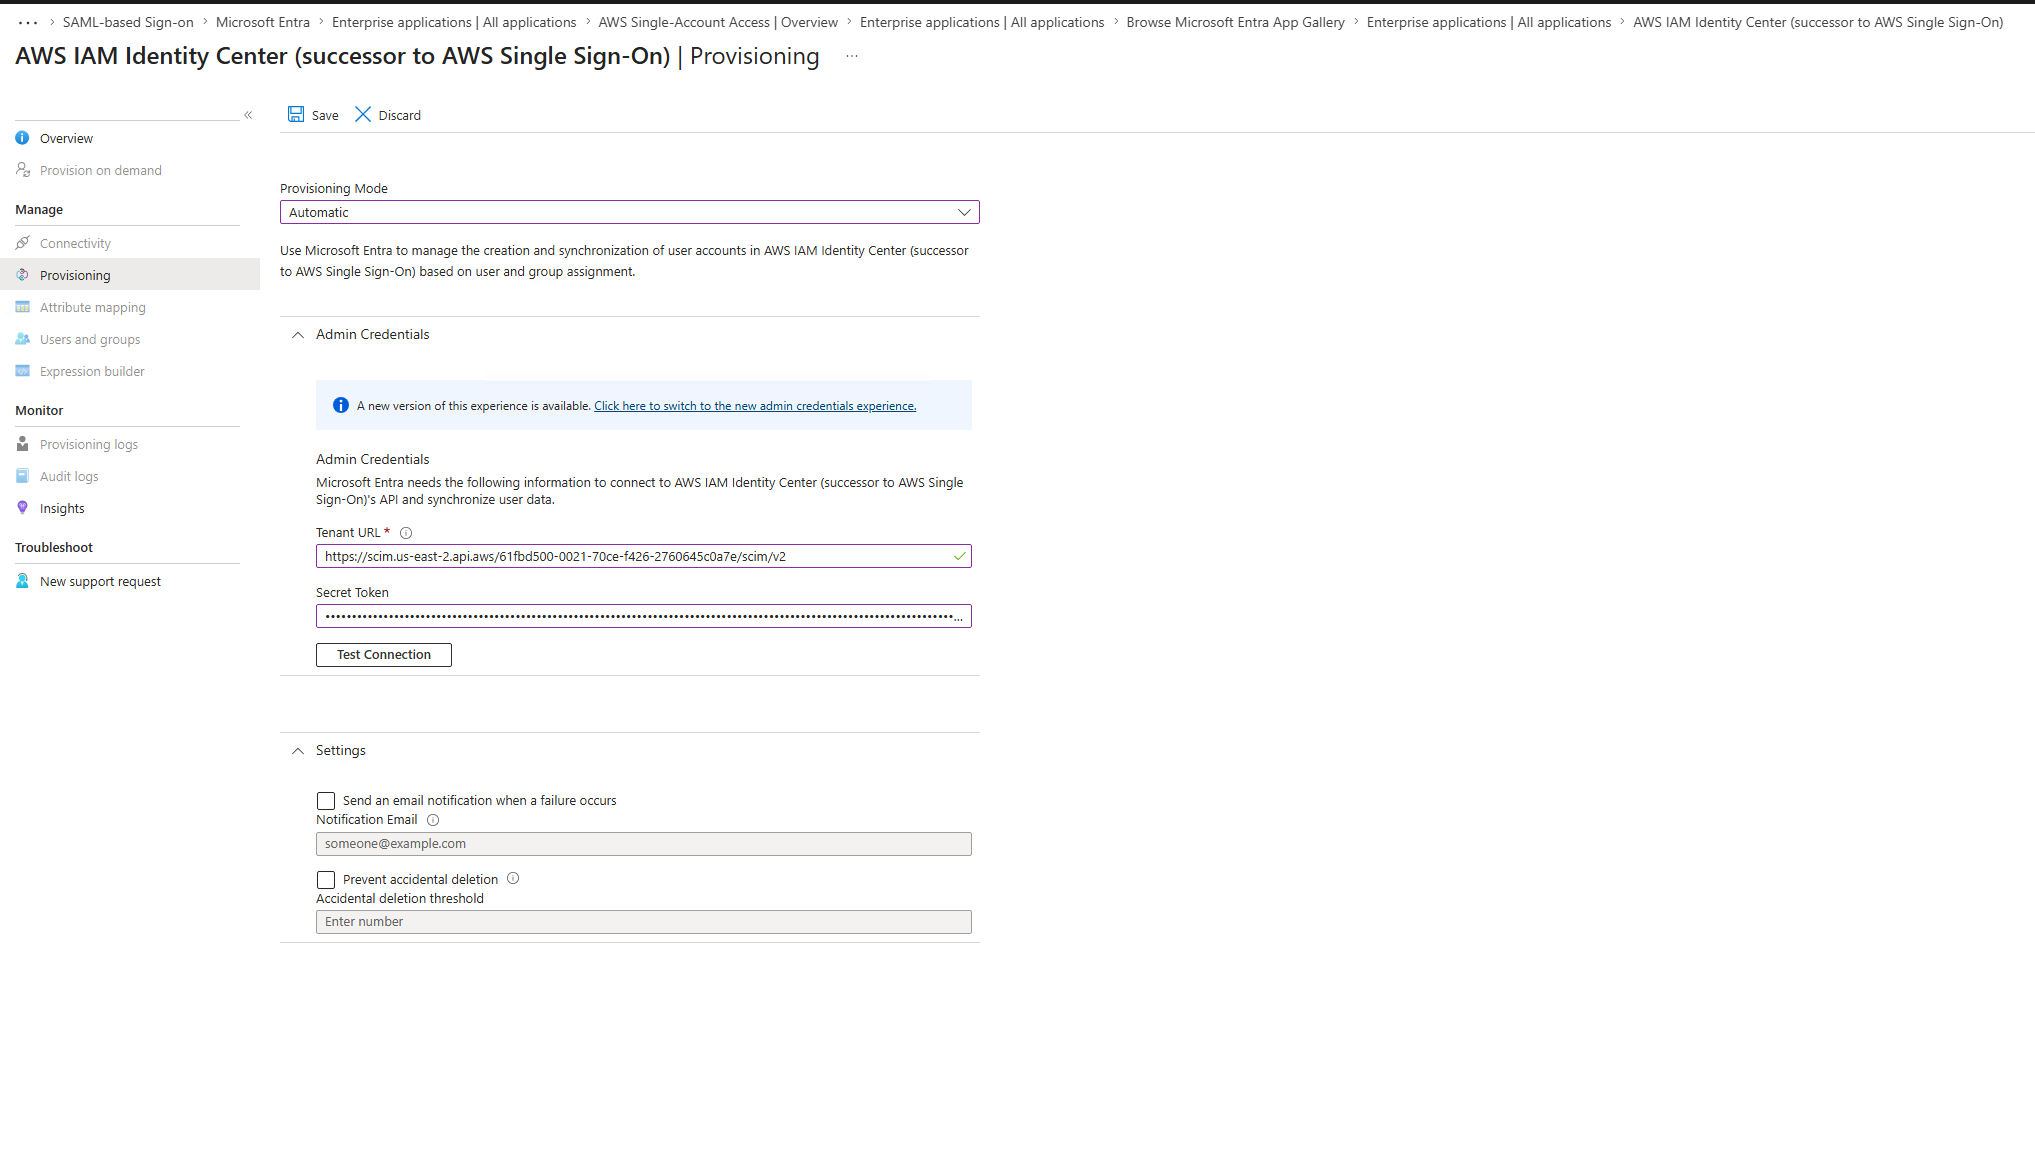Image resolution: width=2035 pixels, height=1159 pixels.
Task: Click the Attribute mapping icon
Action: click(x=22, y=307)
